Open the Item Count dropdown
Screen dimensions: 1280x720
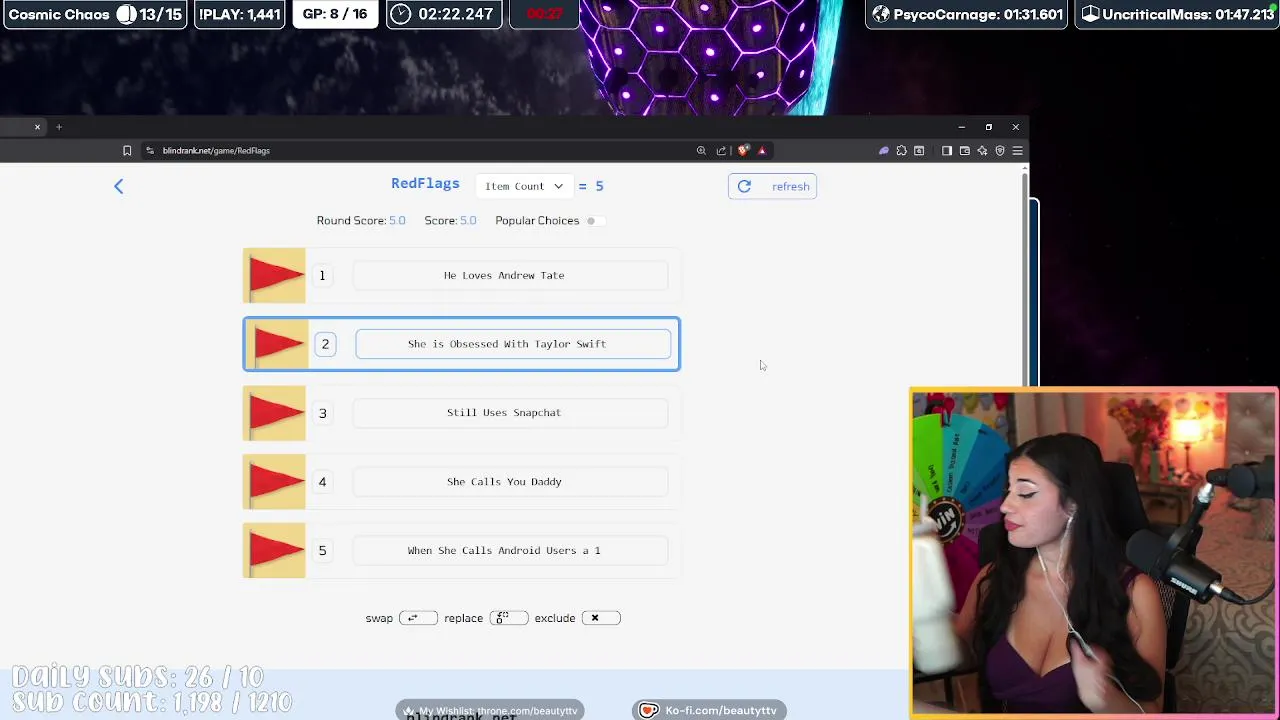(x=523, y=186)
